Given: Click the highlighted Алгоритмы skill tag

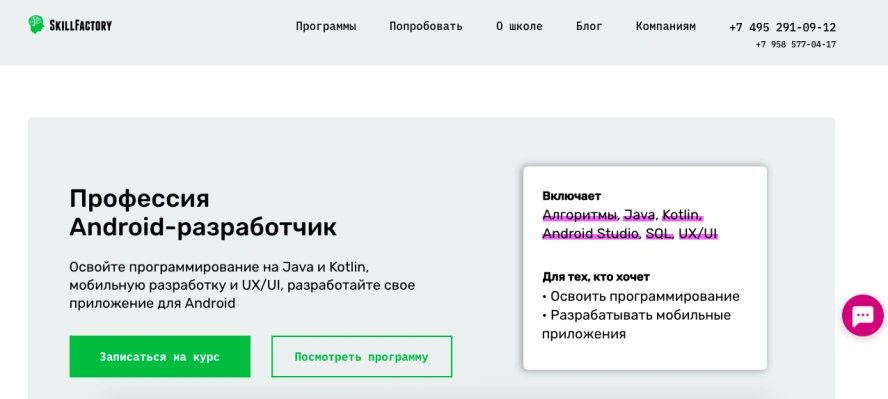Looking at the screenshot, I should (x=580, y=215).
